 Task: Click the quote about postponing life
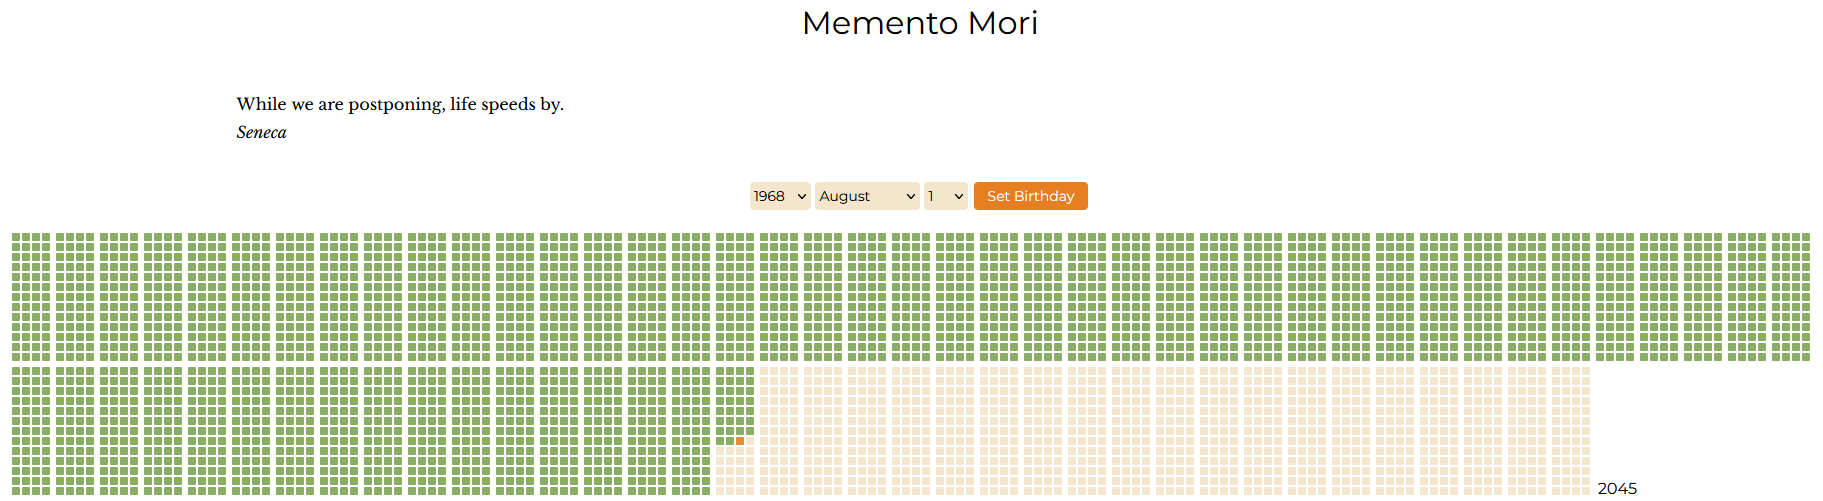400,104
